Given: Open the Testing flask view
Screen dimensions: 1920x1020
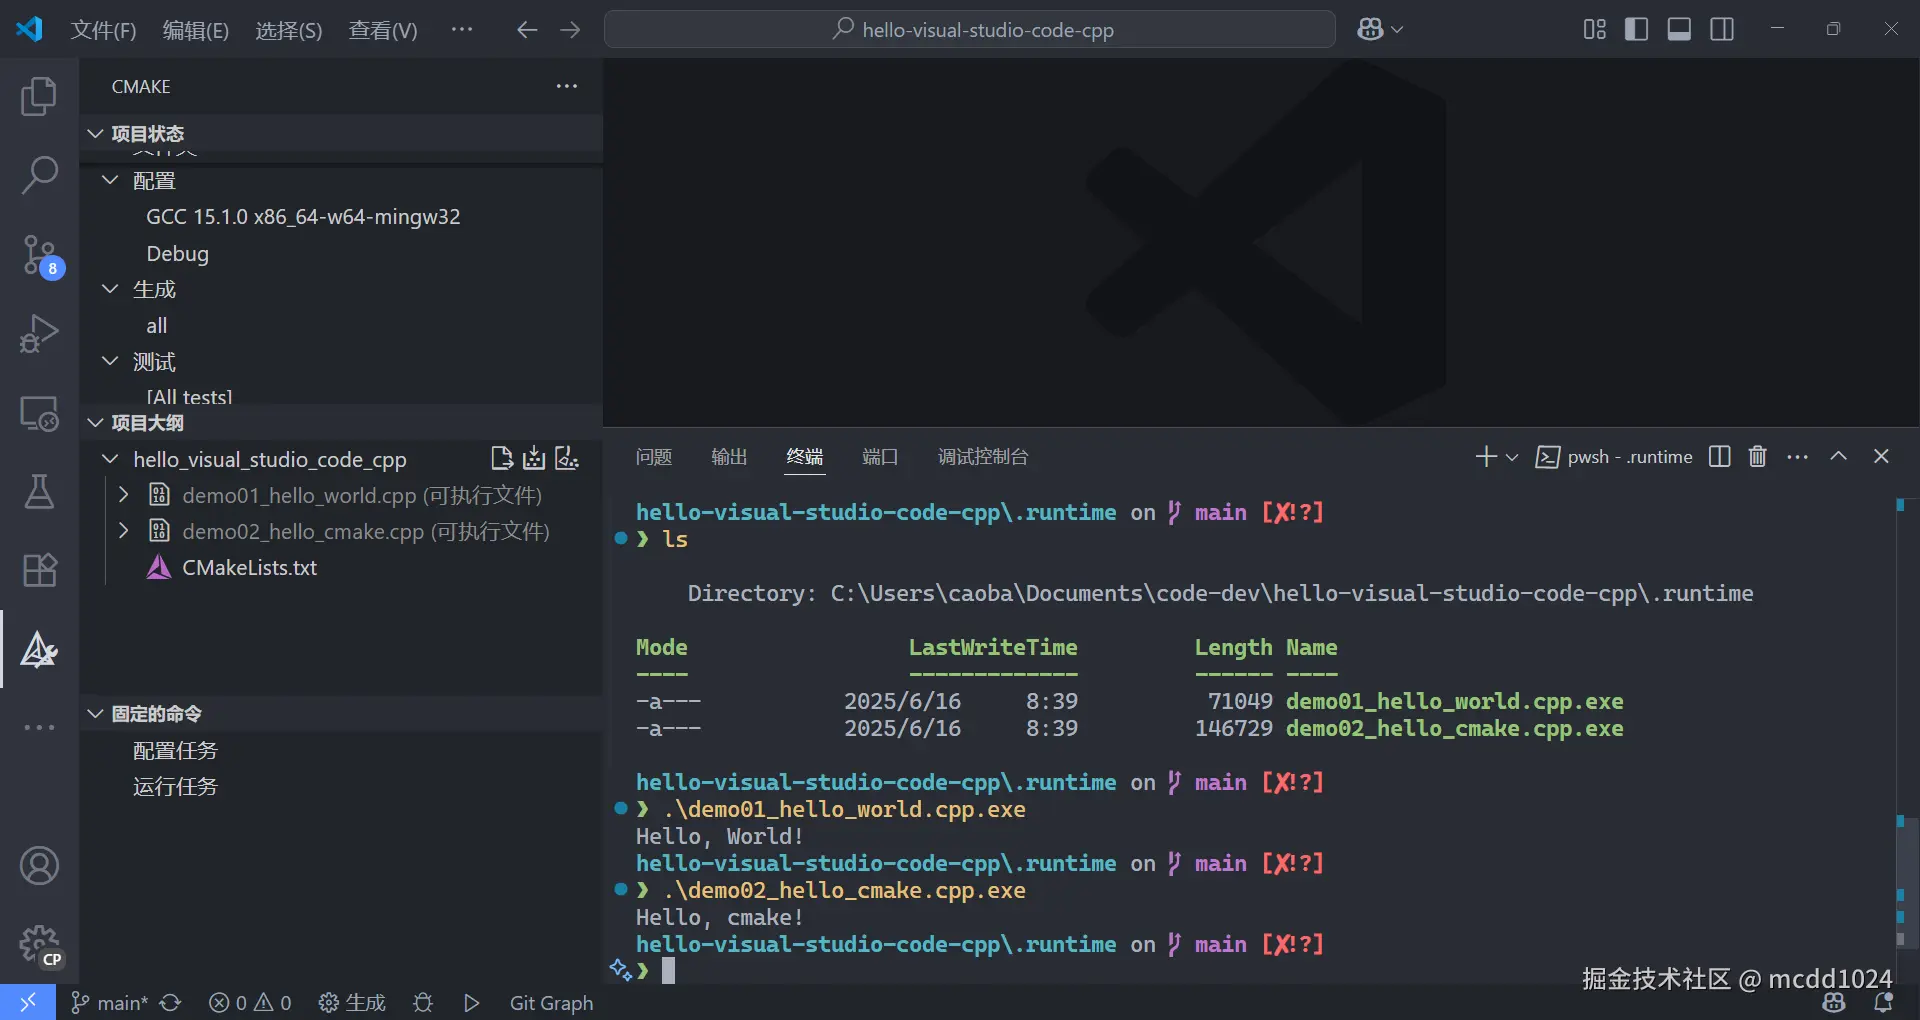Looking at the screenshot, I should click(39, 491).
